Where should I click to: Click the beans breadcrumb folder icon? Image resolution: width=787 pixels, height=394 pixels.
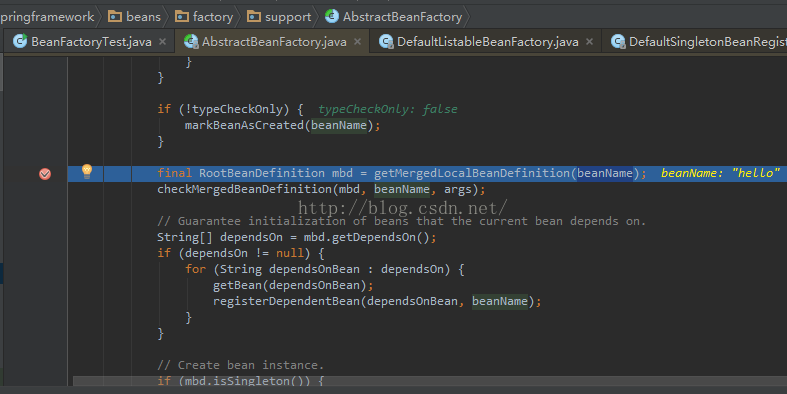point(115,17)
